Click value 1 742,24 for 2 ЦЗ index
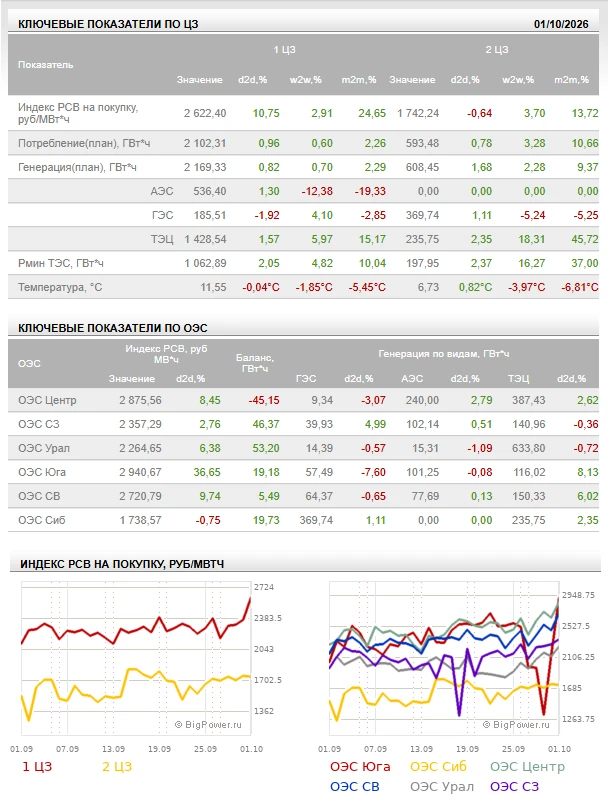612x811 pixels. point(418,113)
